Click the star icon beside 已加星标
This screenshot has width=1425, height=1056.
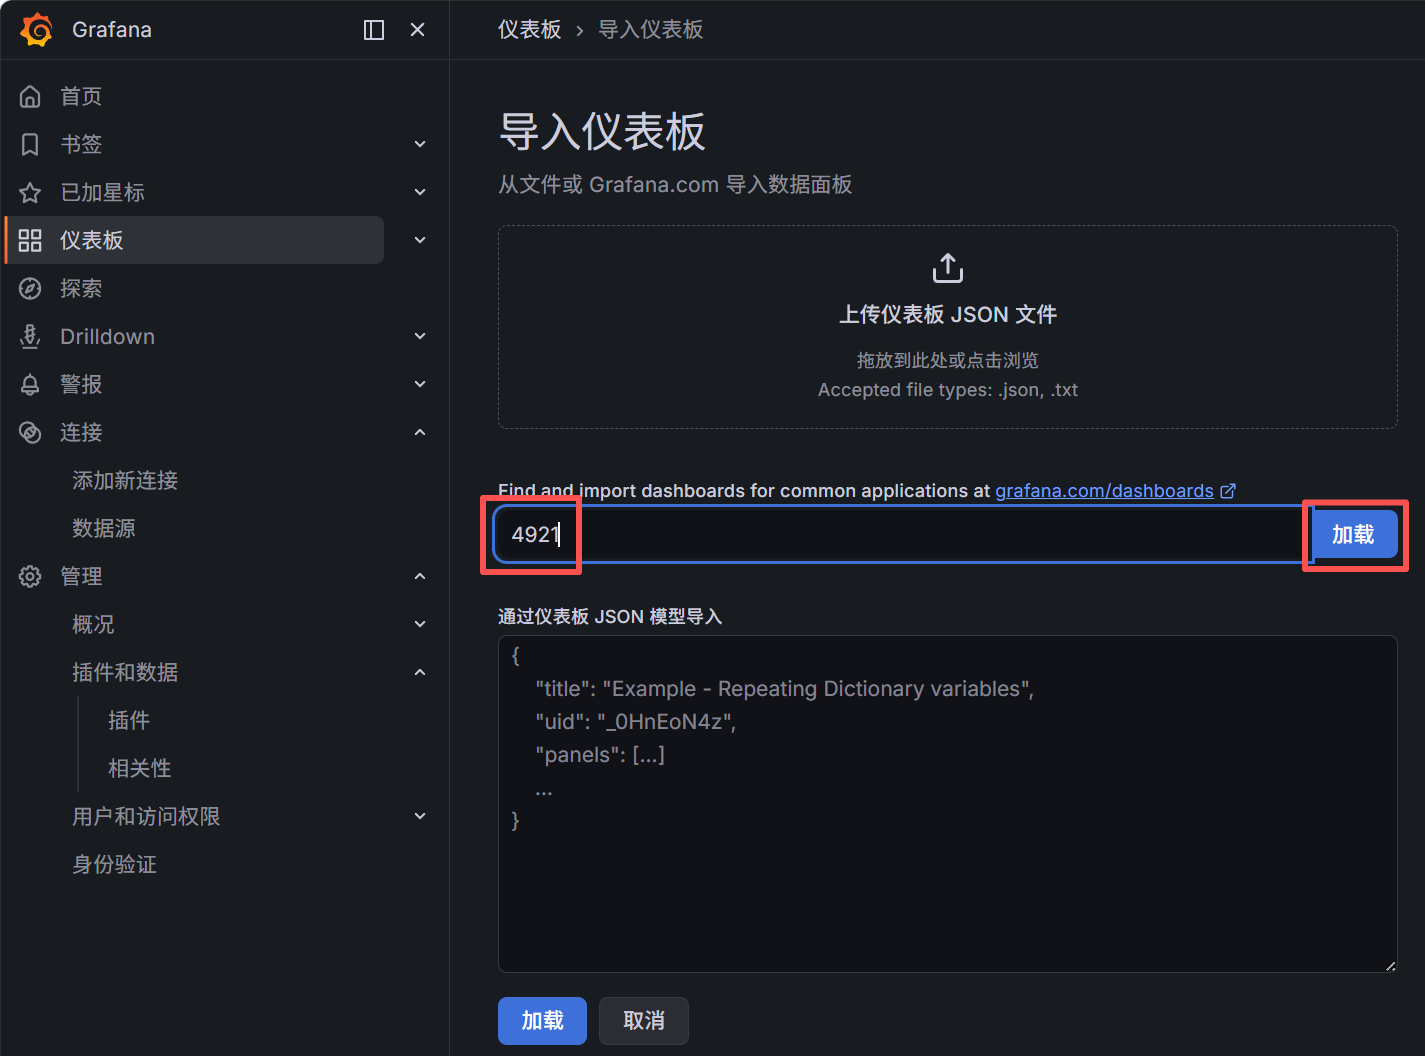point(30,192)
